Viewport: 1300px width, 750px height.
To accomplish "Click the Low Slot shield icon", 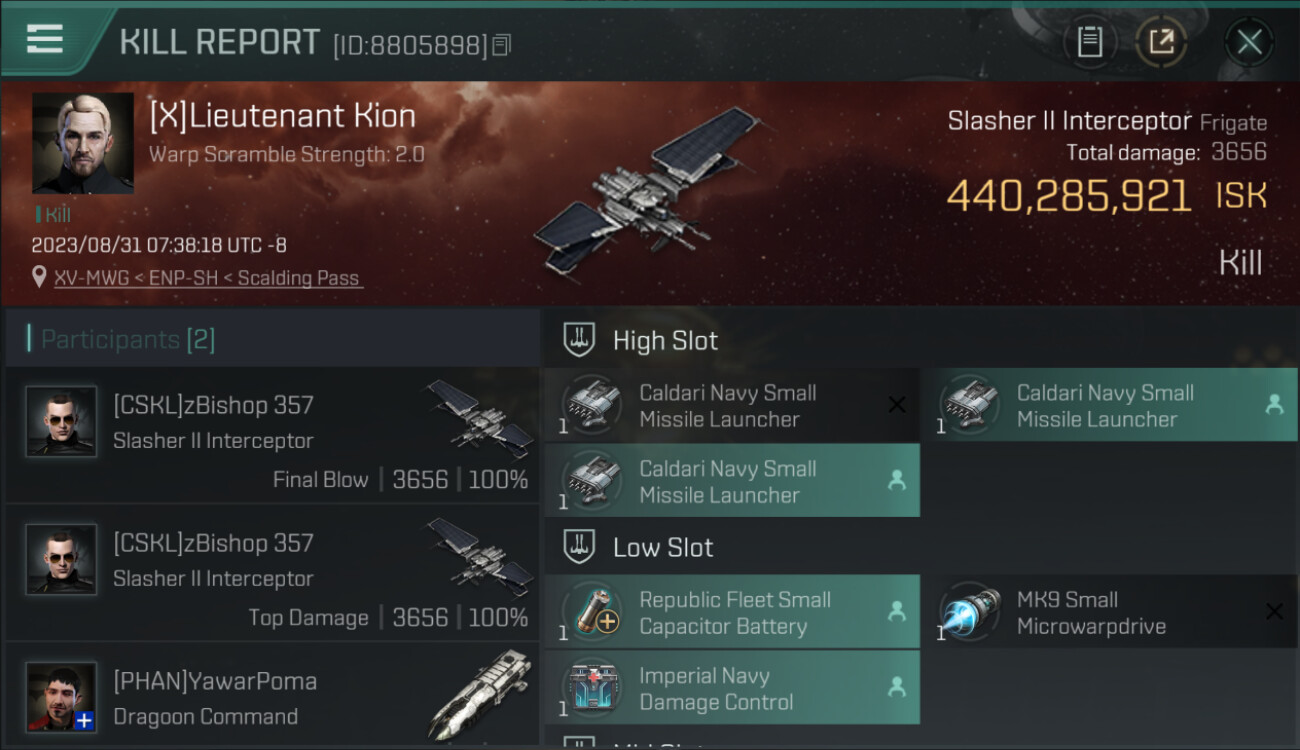I will pyautogui.click(x=579, y=547).
